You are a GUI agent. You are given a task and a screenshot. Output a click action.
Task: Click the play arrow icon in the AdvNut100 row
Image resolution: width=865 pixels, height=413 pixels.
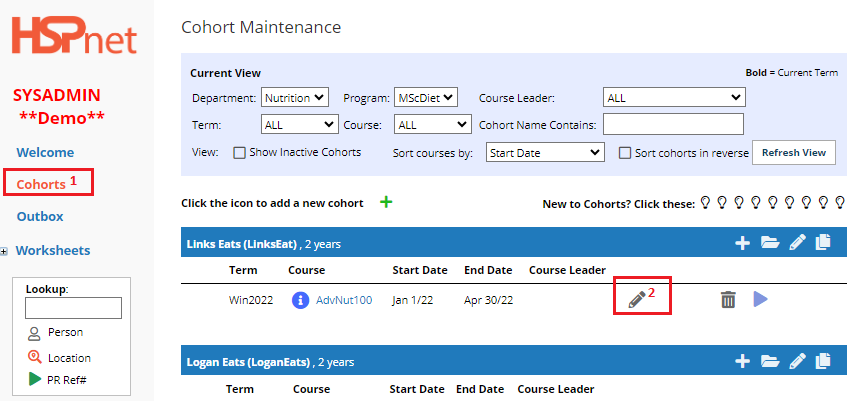point(761,299)
